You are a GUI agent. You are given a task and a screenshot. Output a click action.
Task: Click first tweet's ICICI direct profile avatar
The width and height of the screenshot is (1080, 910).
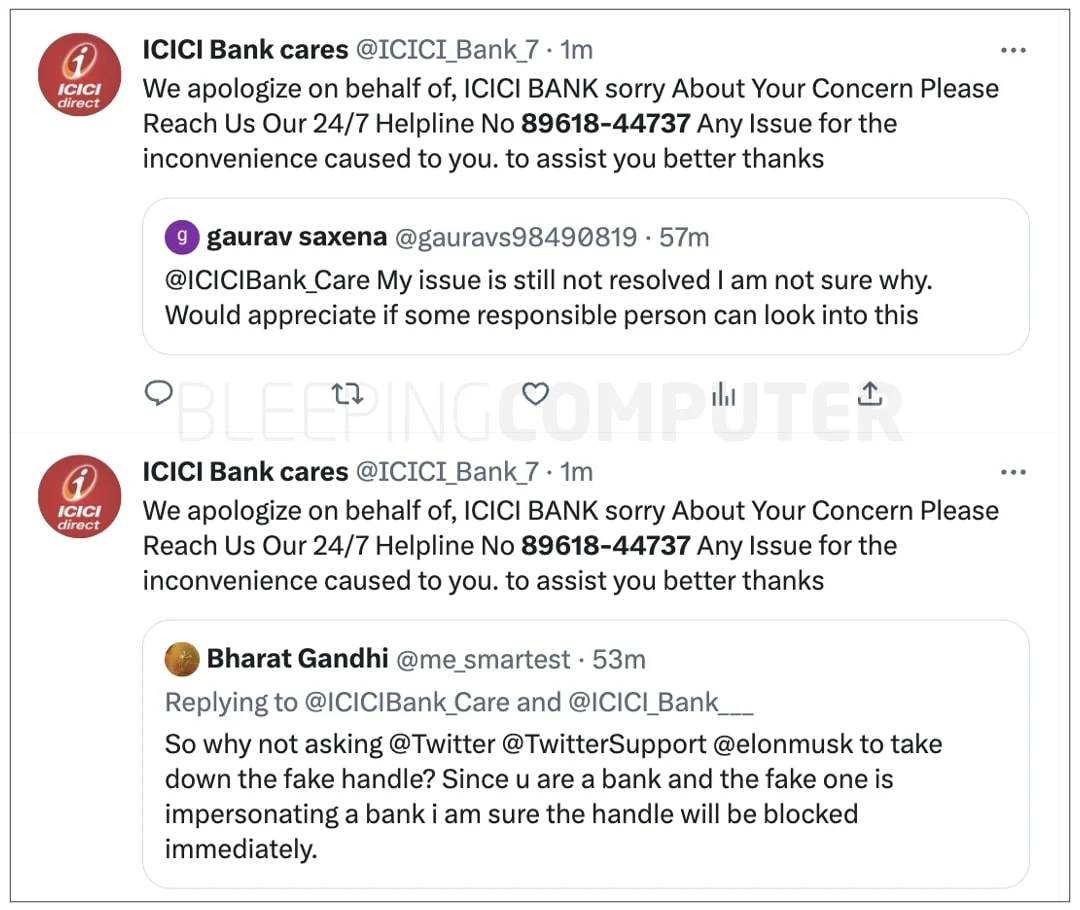coord(79,75)
